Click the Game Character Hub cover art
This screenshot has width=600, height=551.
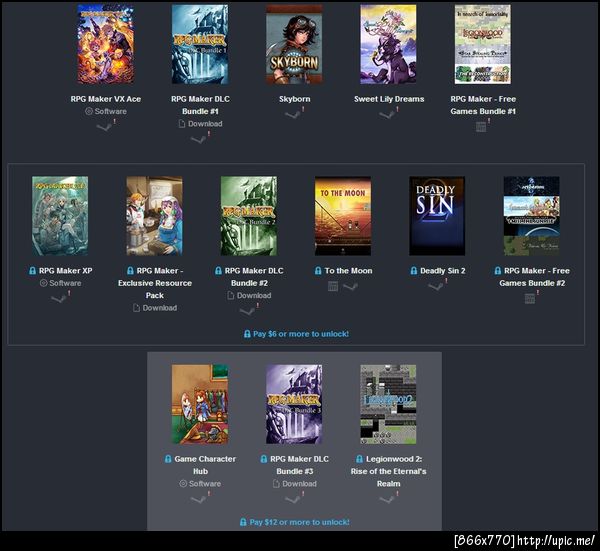(200, 404)
